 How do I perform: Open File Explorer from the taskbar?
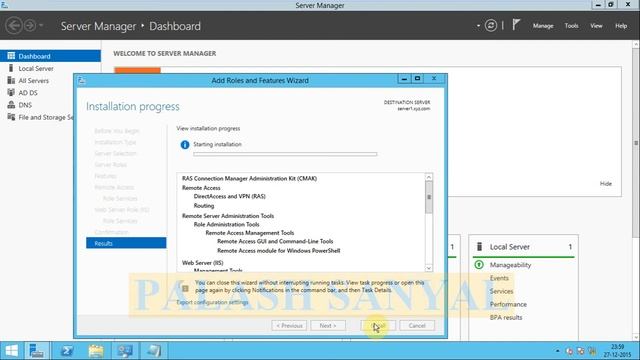(x=96, y=351)
